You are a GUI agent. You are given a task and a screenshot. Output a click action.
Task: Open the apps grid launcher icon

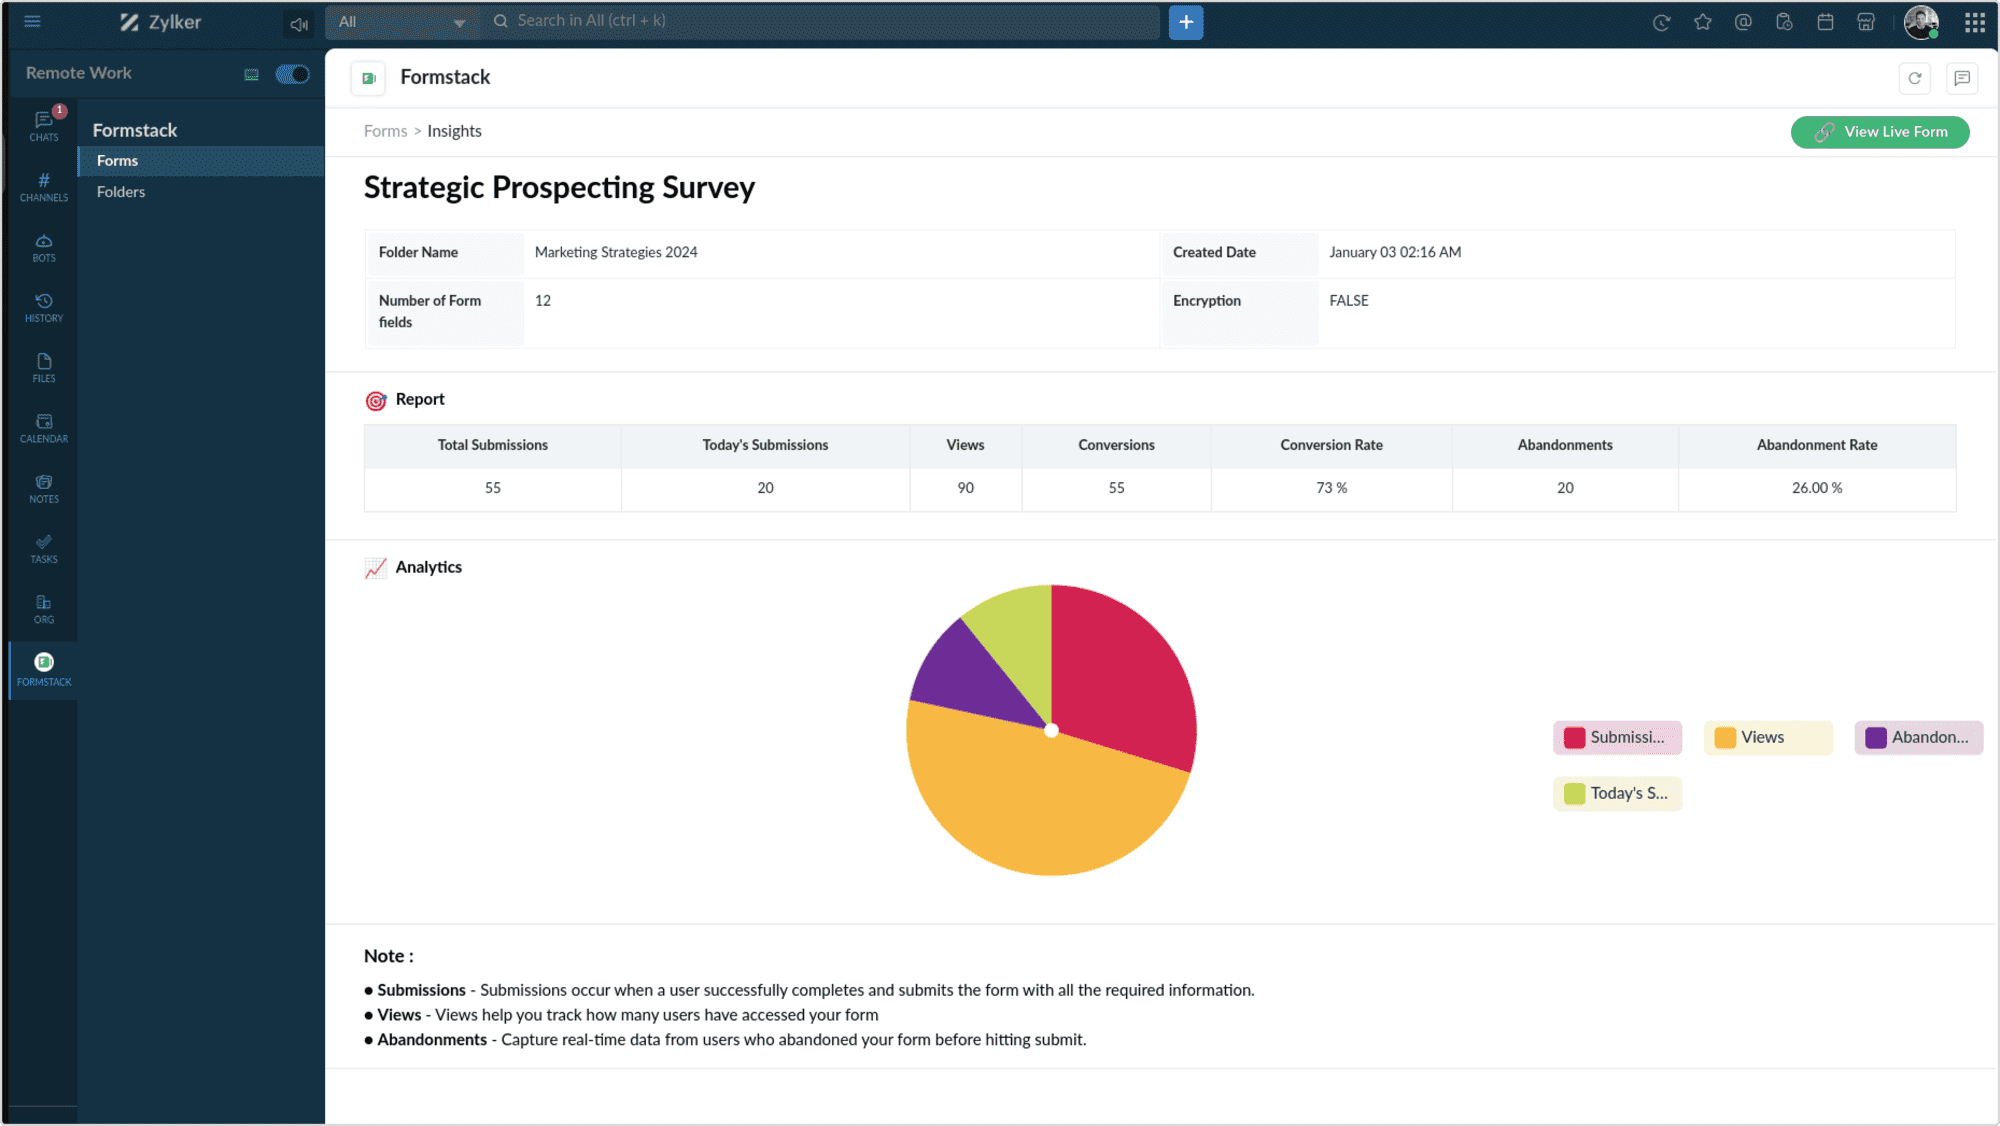point(1974,22)
